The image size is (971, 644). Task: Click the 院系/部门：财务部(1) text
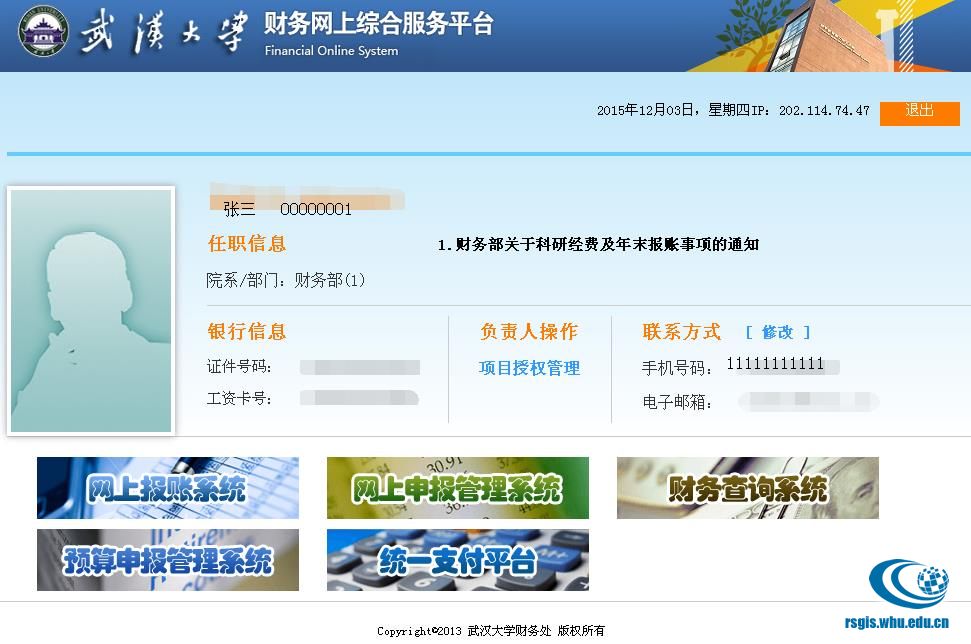tap(286, 281)
